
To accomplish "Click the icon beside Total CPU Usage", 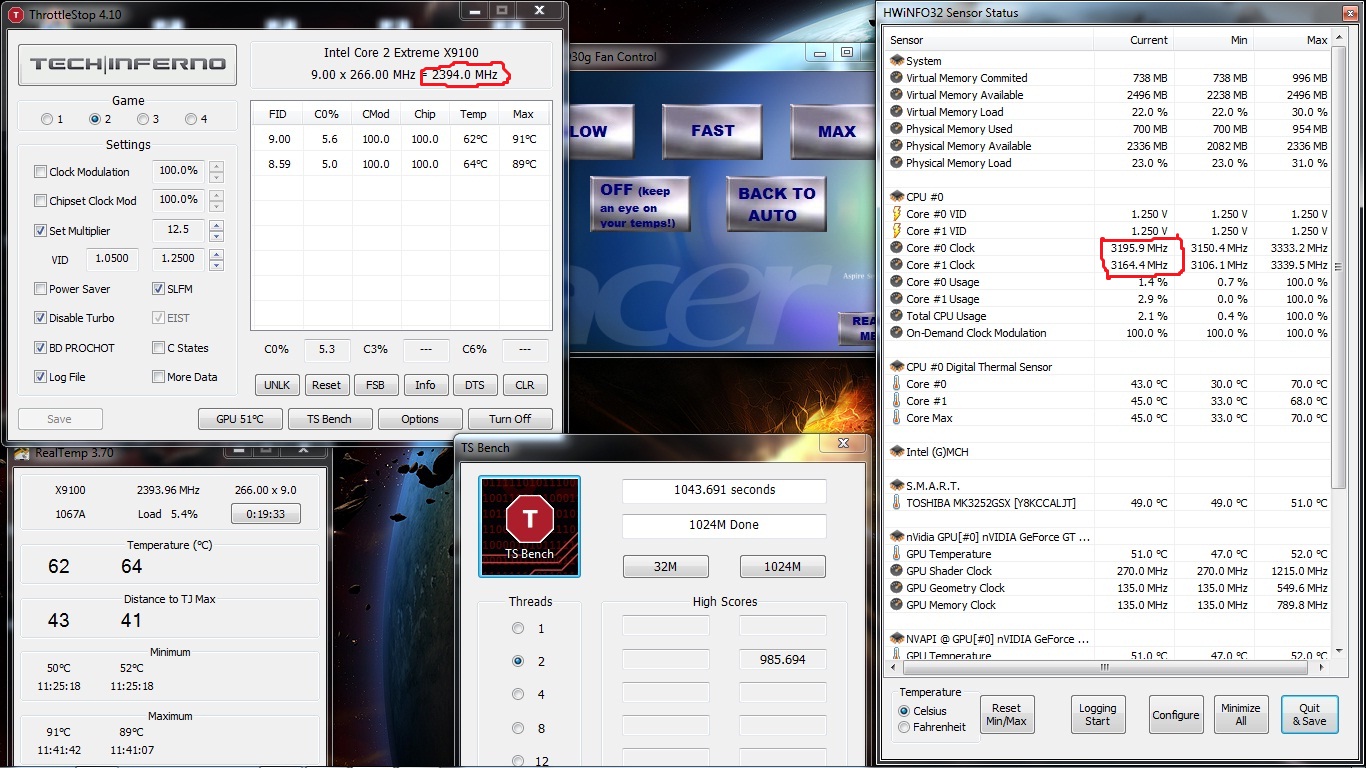I will click(x=897, y=316).
